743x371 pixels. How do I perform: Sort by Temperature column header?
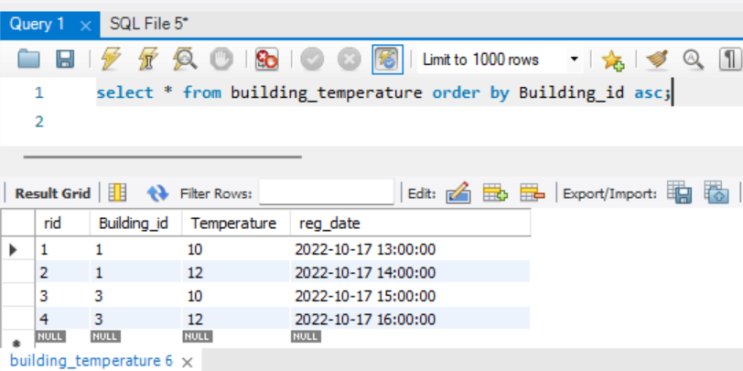[236, 223]
